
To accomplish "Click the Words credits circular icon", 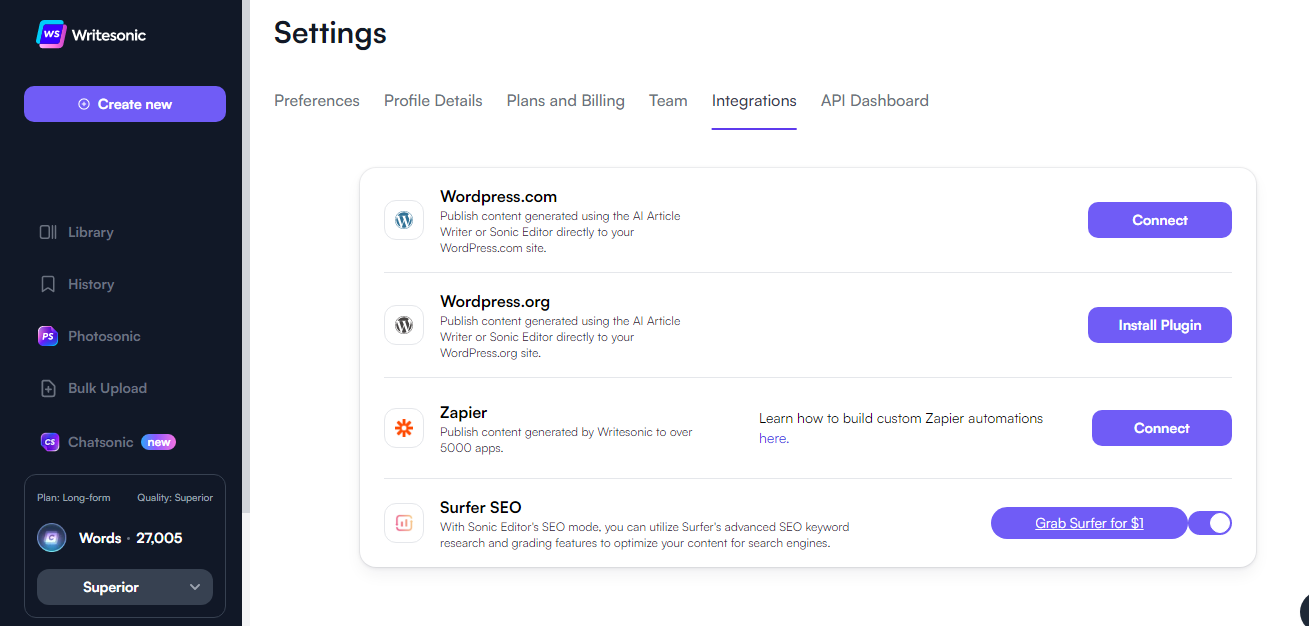I will pyautogui.click(x=51, y=538).
